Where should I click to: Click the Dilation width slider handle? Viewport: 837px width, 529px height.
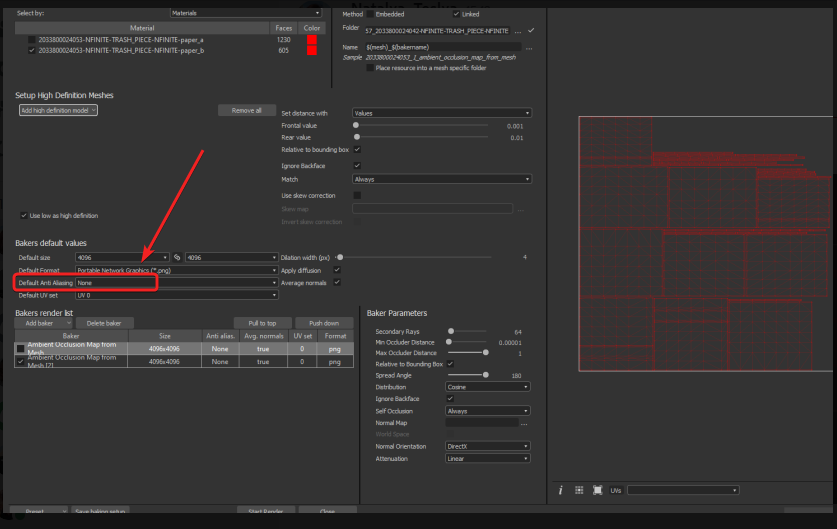tap(340, 257)
